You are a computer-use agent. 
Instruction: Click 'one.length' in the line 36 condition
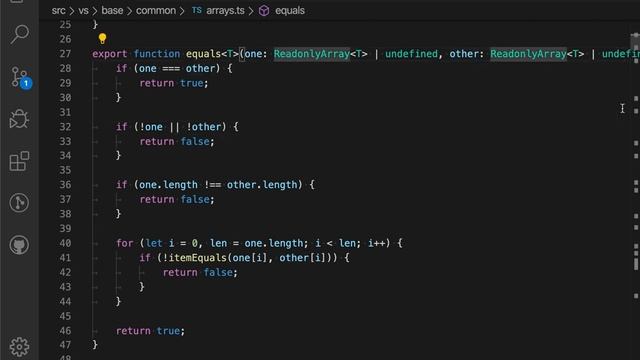click(168, 185)
